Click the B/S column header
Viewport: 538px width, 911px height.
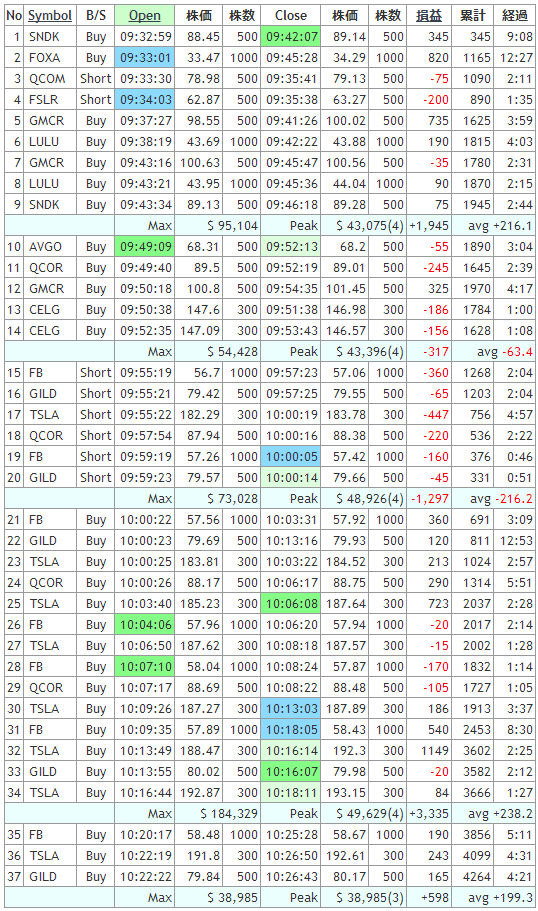coord(96,16)
